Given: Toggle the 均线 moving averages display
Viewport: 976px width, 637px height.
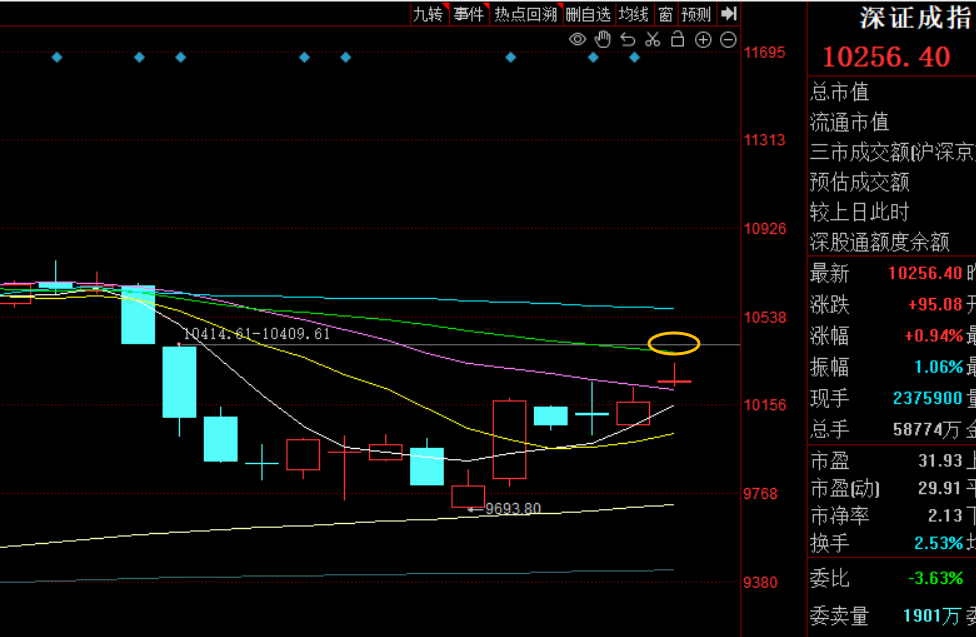Looking at the screenshot, I should [x=633, y=14].
